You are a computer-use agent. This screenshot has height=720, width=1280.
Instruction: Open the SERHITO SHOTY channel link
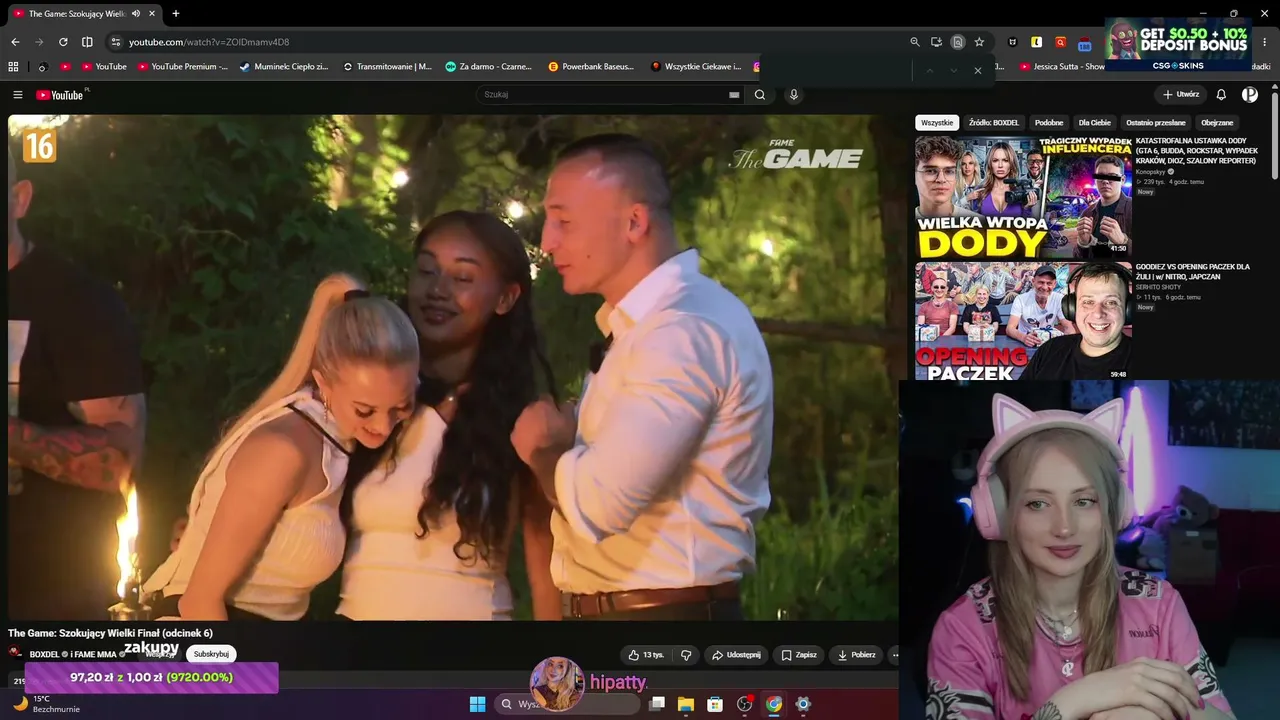click(1158, 287)
